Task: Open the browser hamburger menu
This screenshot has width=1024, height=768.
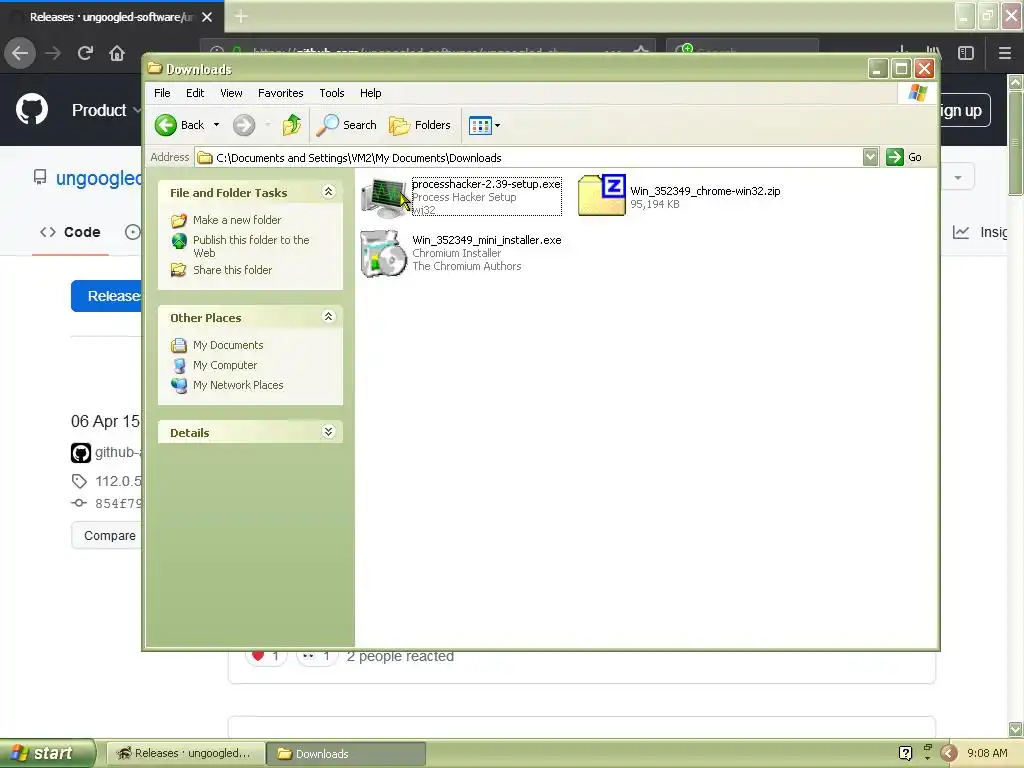Action: click(1004, 53)
